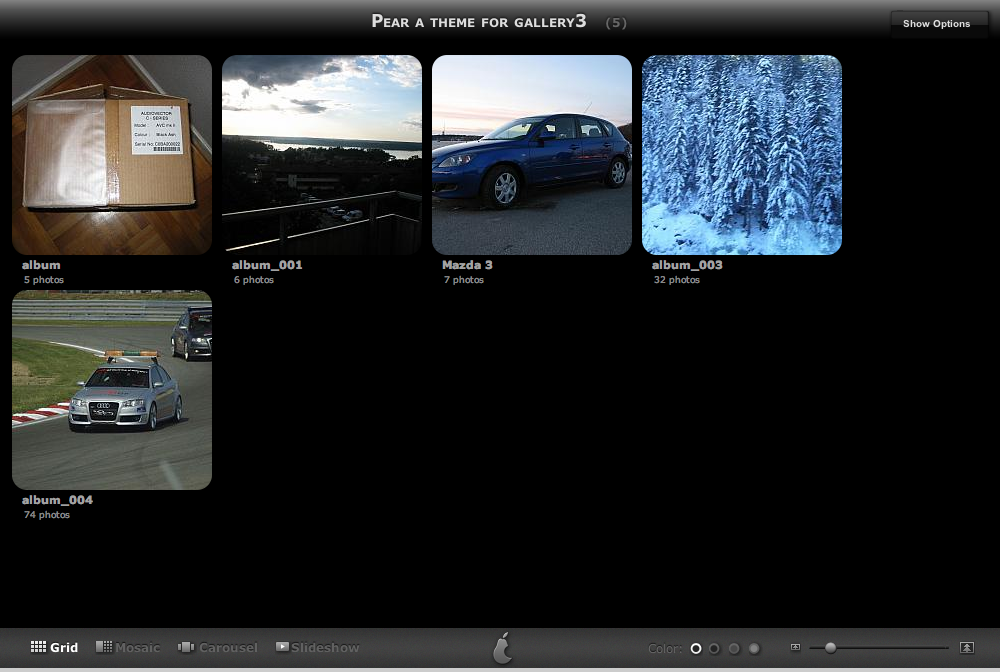
Task: Open the Mazda 3 album thumbnail
Action: (532, 155)
